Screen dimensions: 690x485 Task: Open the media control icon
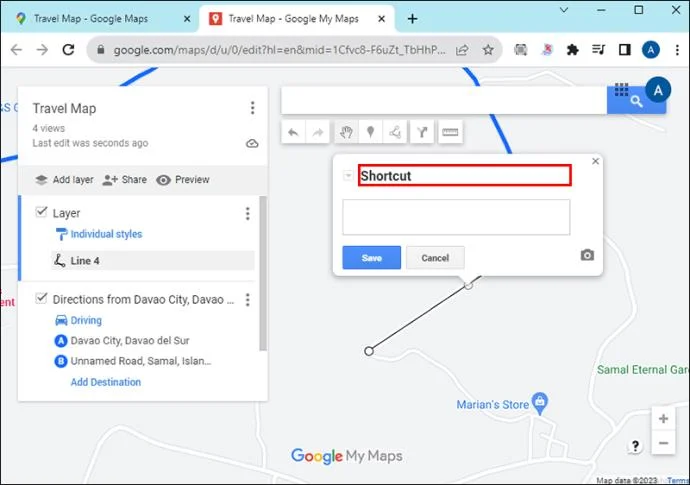[598, 50]
